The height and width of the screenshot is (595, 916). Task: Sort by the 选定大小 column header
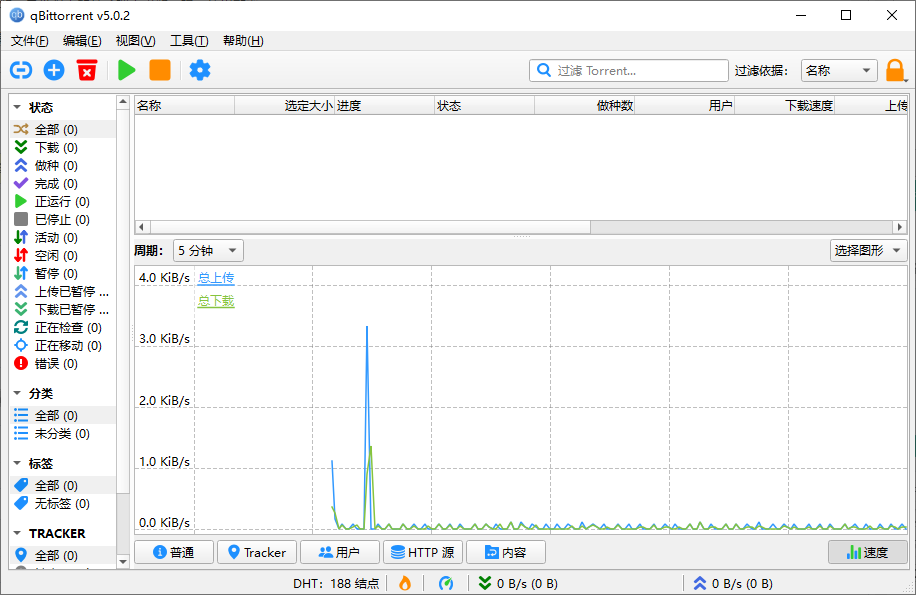tap(284, 106)
